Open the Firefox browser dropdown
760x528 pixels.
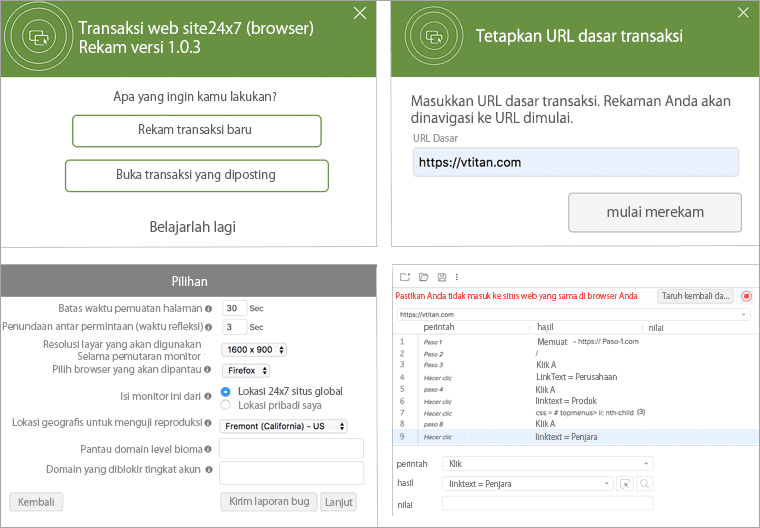tap(246, 370)
